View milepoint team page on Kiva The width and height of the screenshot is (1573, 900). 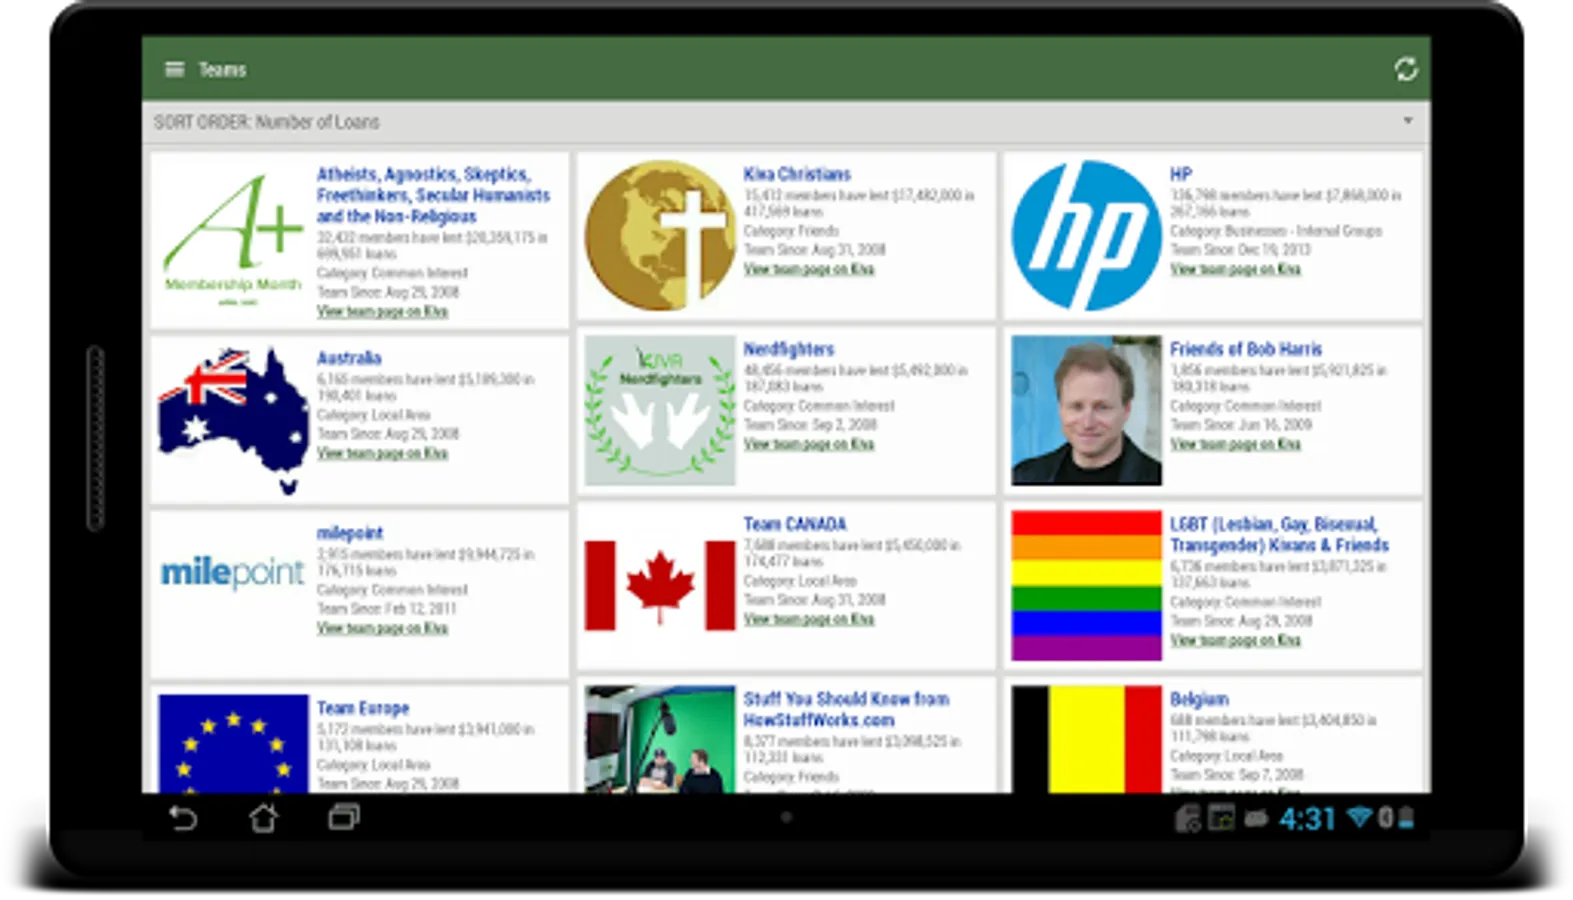(x=382, y=628)
